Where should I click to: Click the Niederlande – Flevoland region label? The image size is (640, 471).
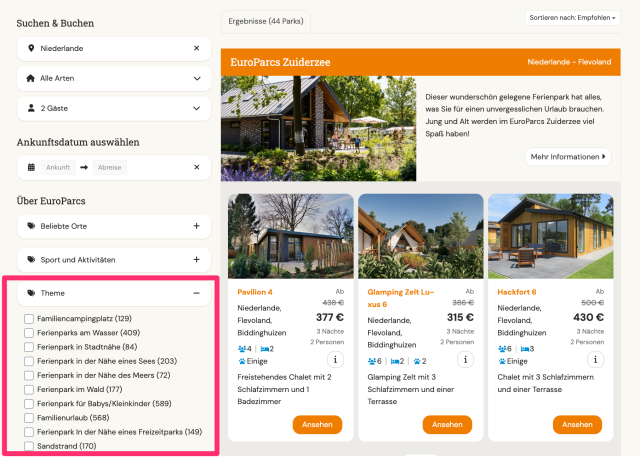coord(569,62)
